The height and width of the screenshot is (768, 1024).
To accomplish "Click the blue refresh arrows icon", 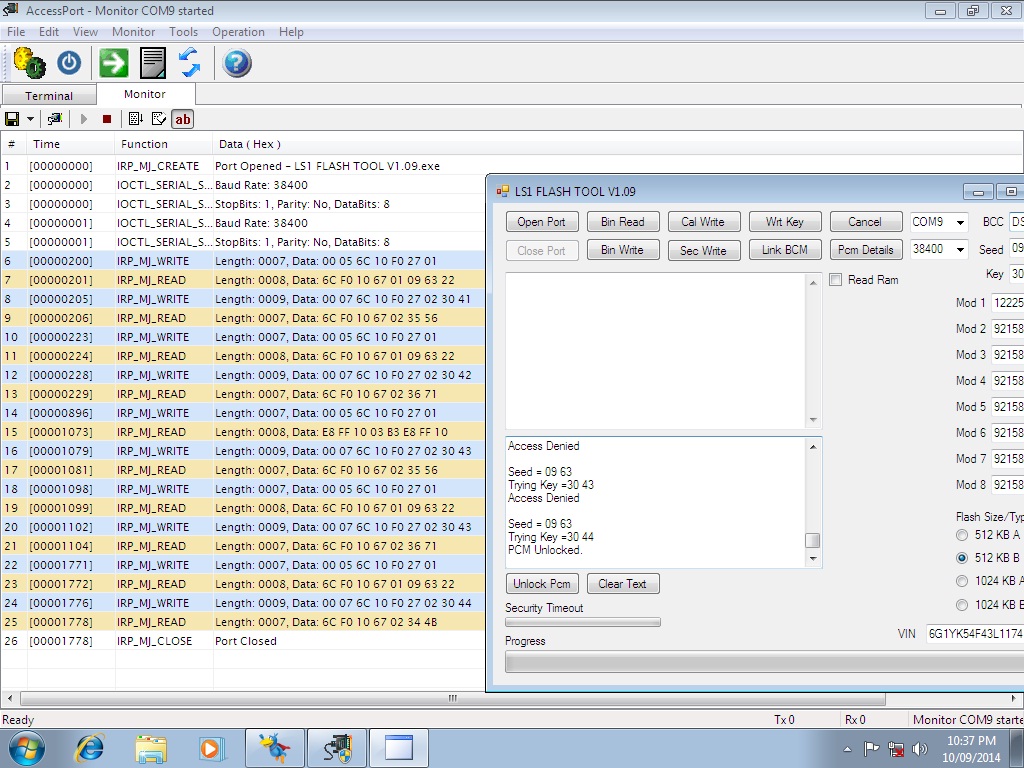I will click(189, 63).
